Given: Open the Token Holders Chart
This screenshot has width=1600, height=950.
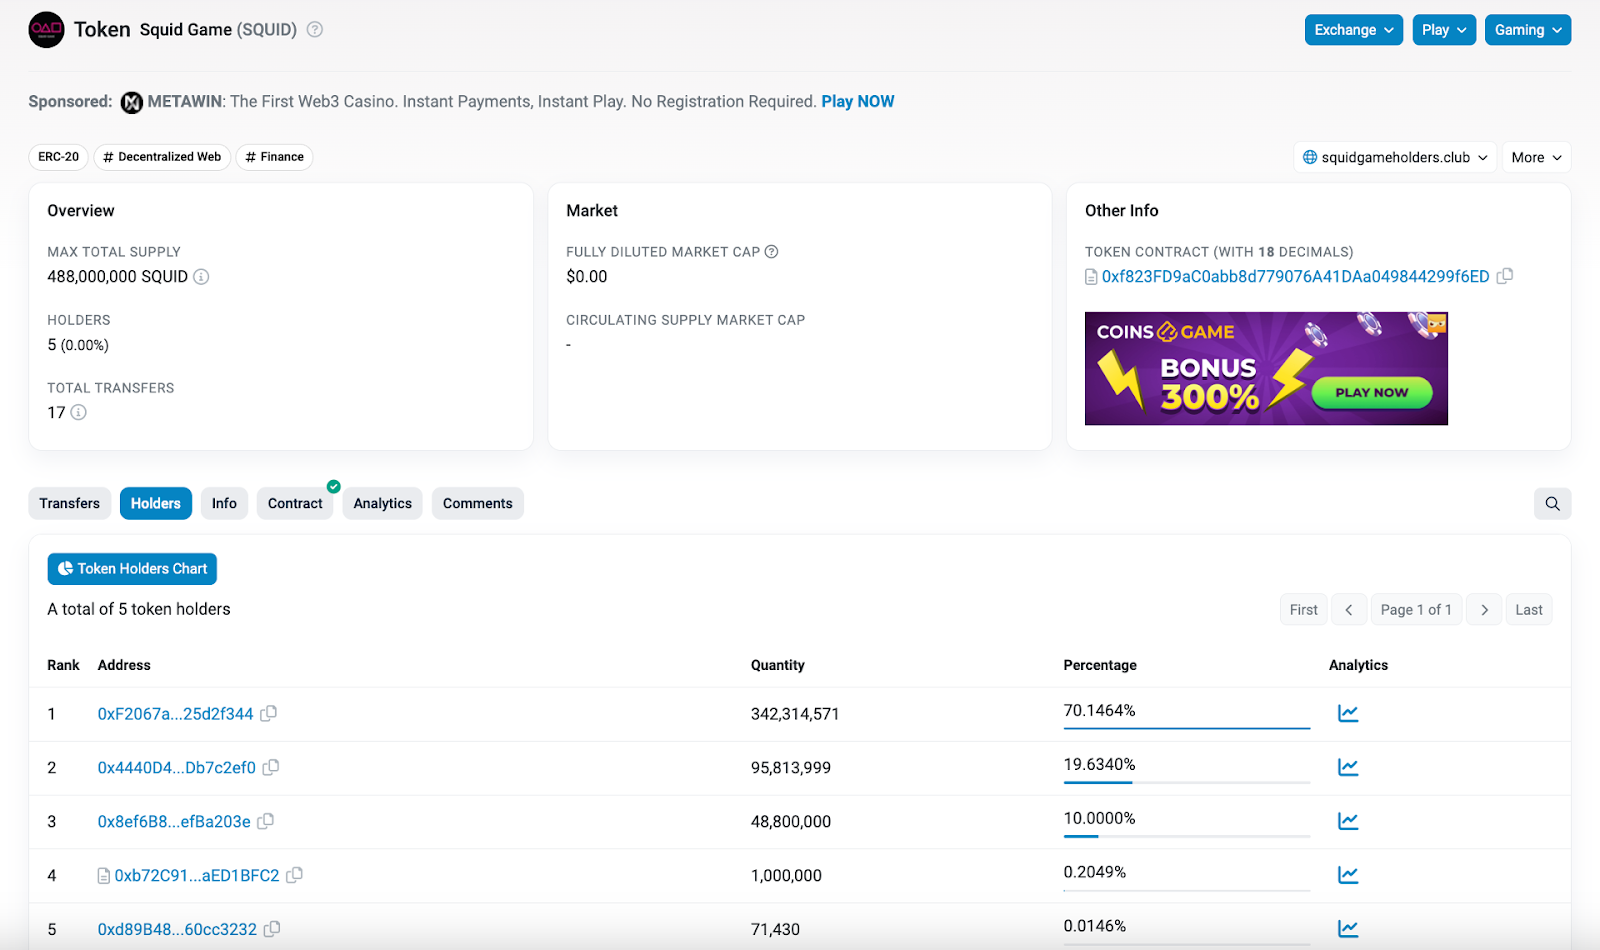Looking at the screenshot, I should click(131, 568).
